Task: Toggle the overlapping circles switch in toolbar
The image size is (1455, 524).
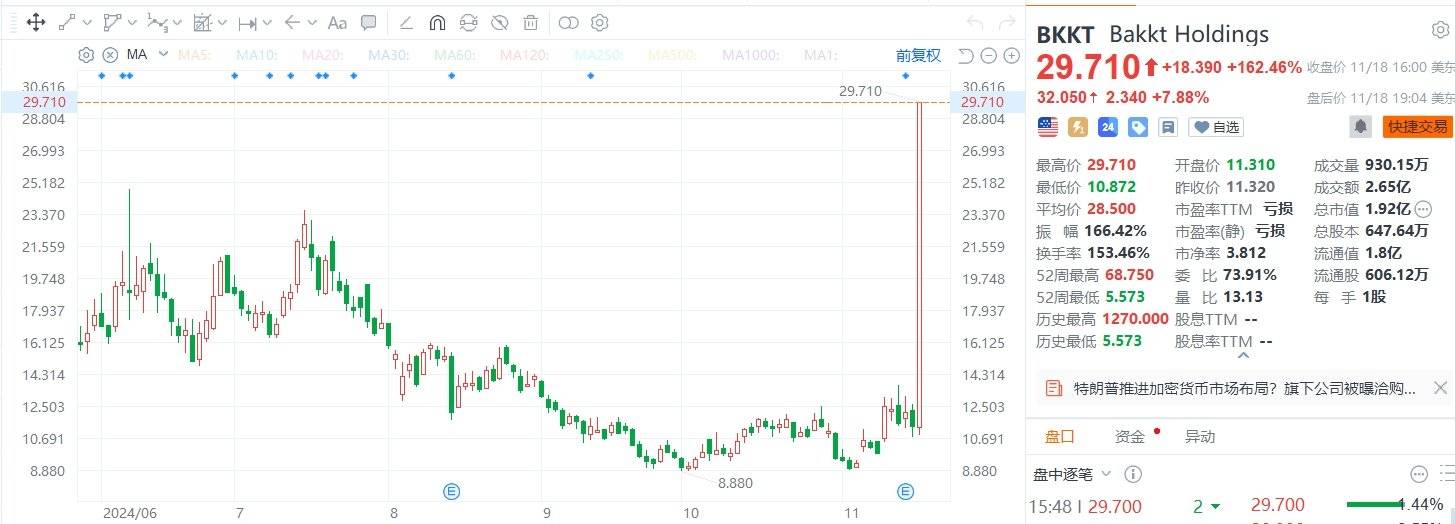Action: tap(568, 22)
